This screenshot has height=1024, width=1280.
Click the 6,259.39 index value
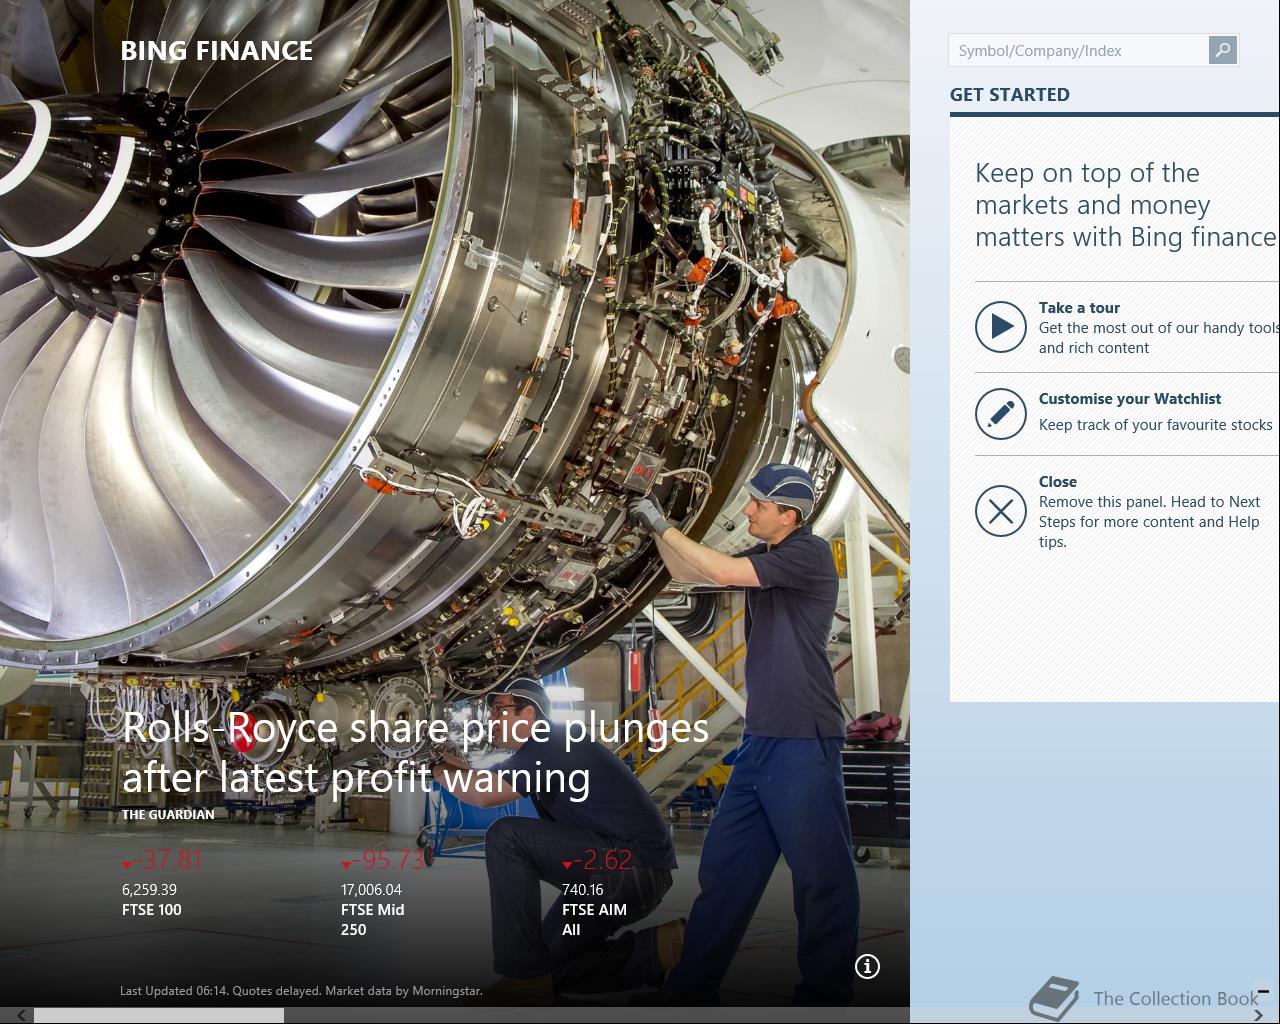point(149,890)
